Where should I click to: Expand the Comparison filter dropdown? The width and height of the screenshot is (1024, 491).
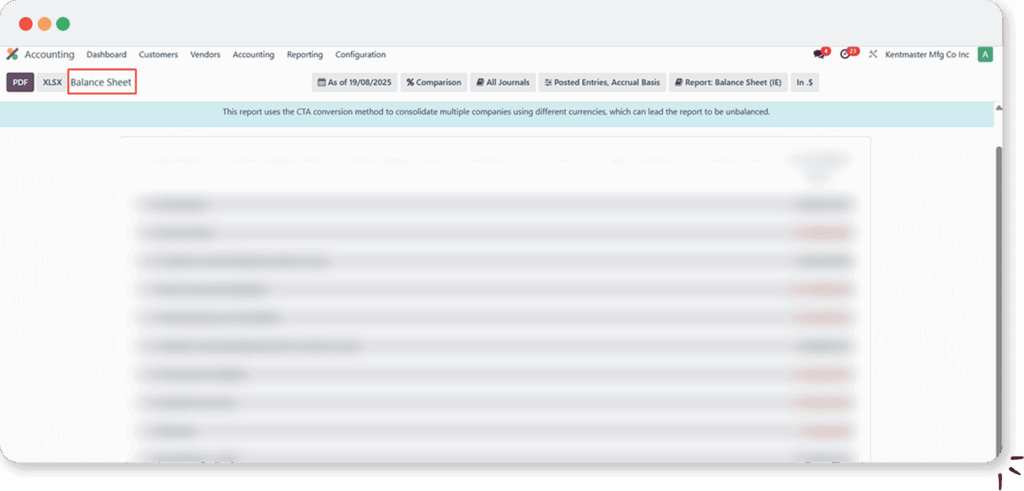tap(434, 82)
